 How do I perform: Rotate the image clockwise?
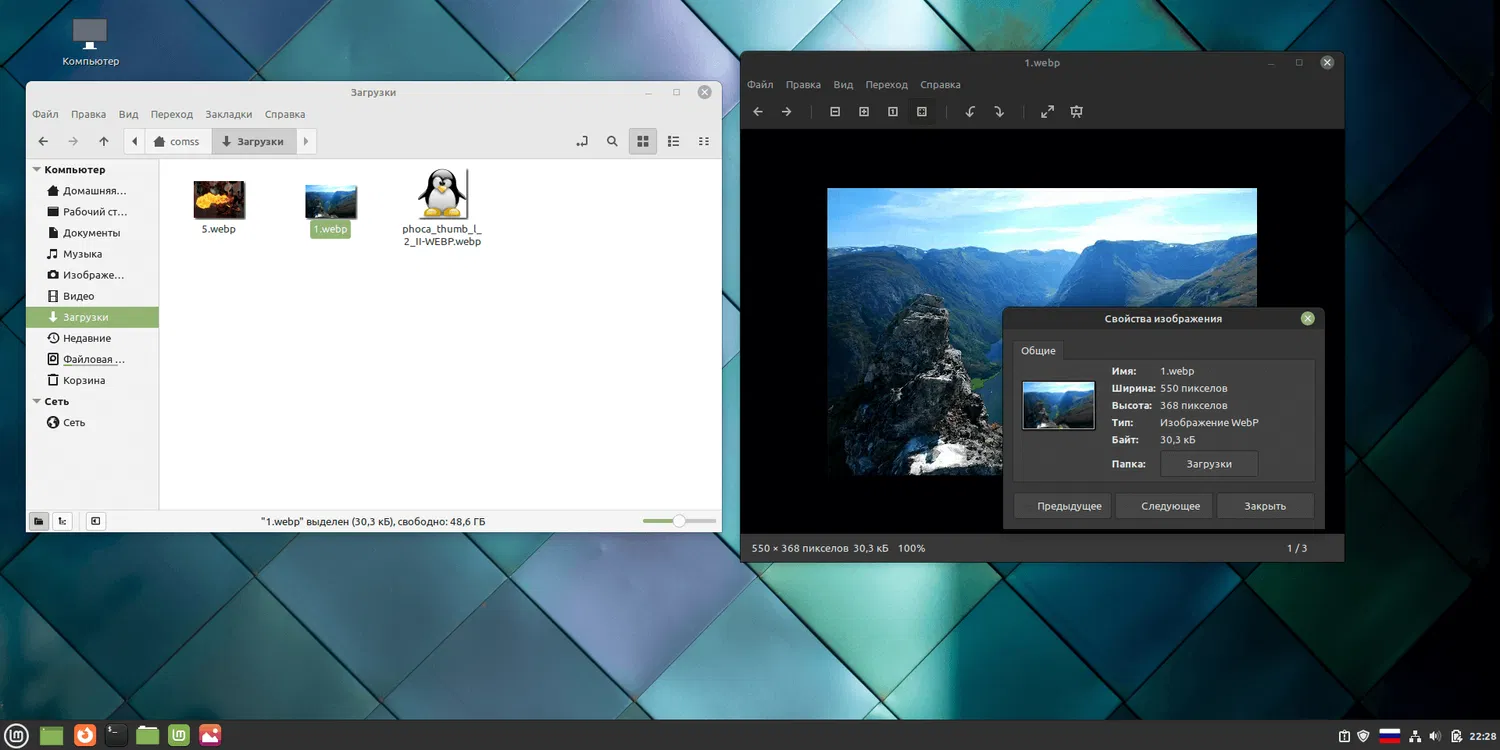(x=999, y=112)
